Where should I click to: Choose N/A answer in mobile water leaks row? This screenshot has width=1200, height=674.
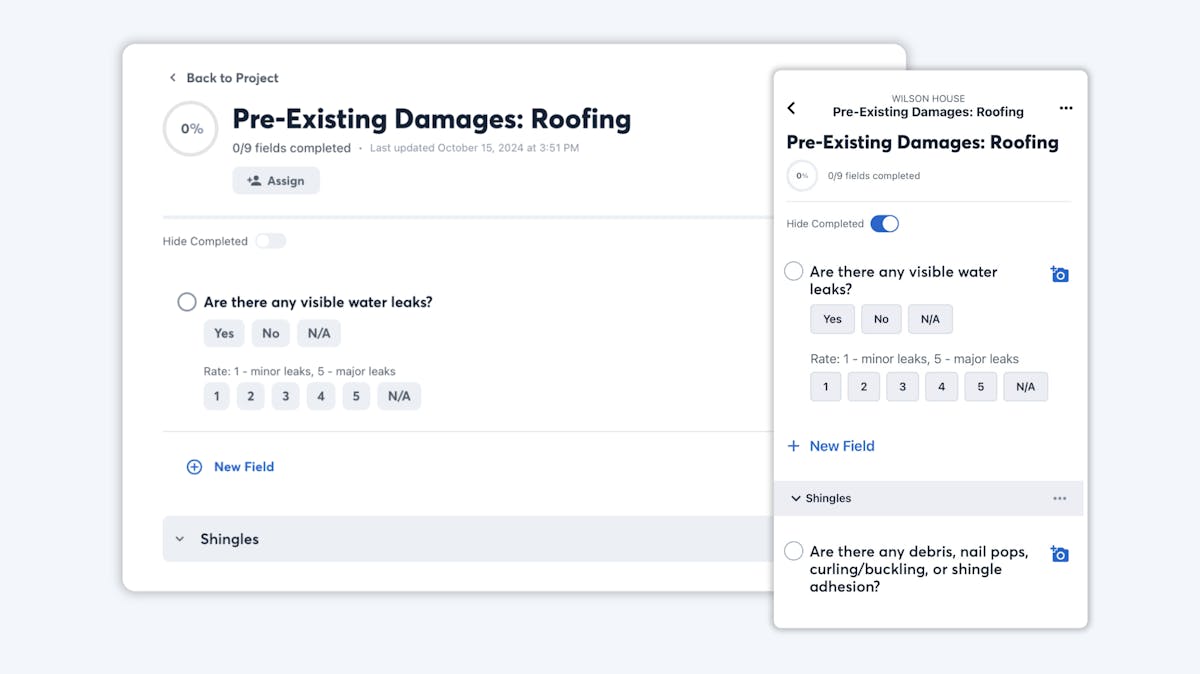coord(930,319)
